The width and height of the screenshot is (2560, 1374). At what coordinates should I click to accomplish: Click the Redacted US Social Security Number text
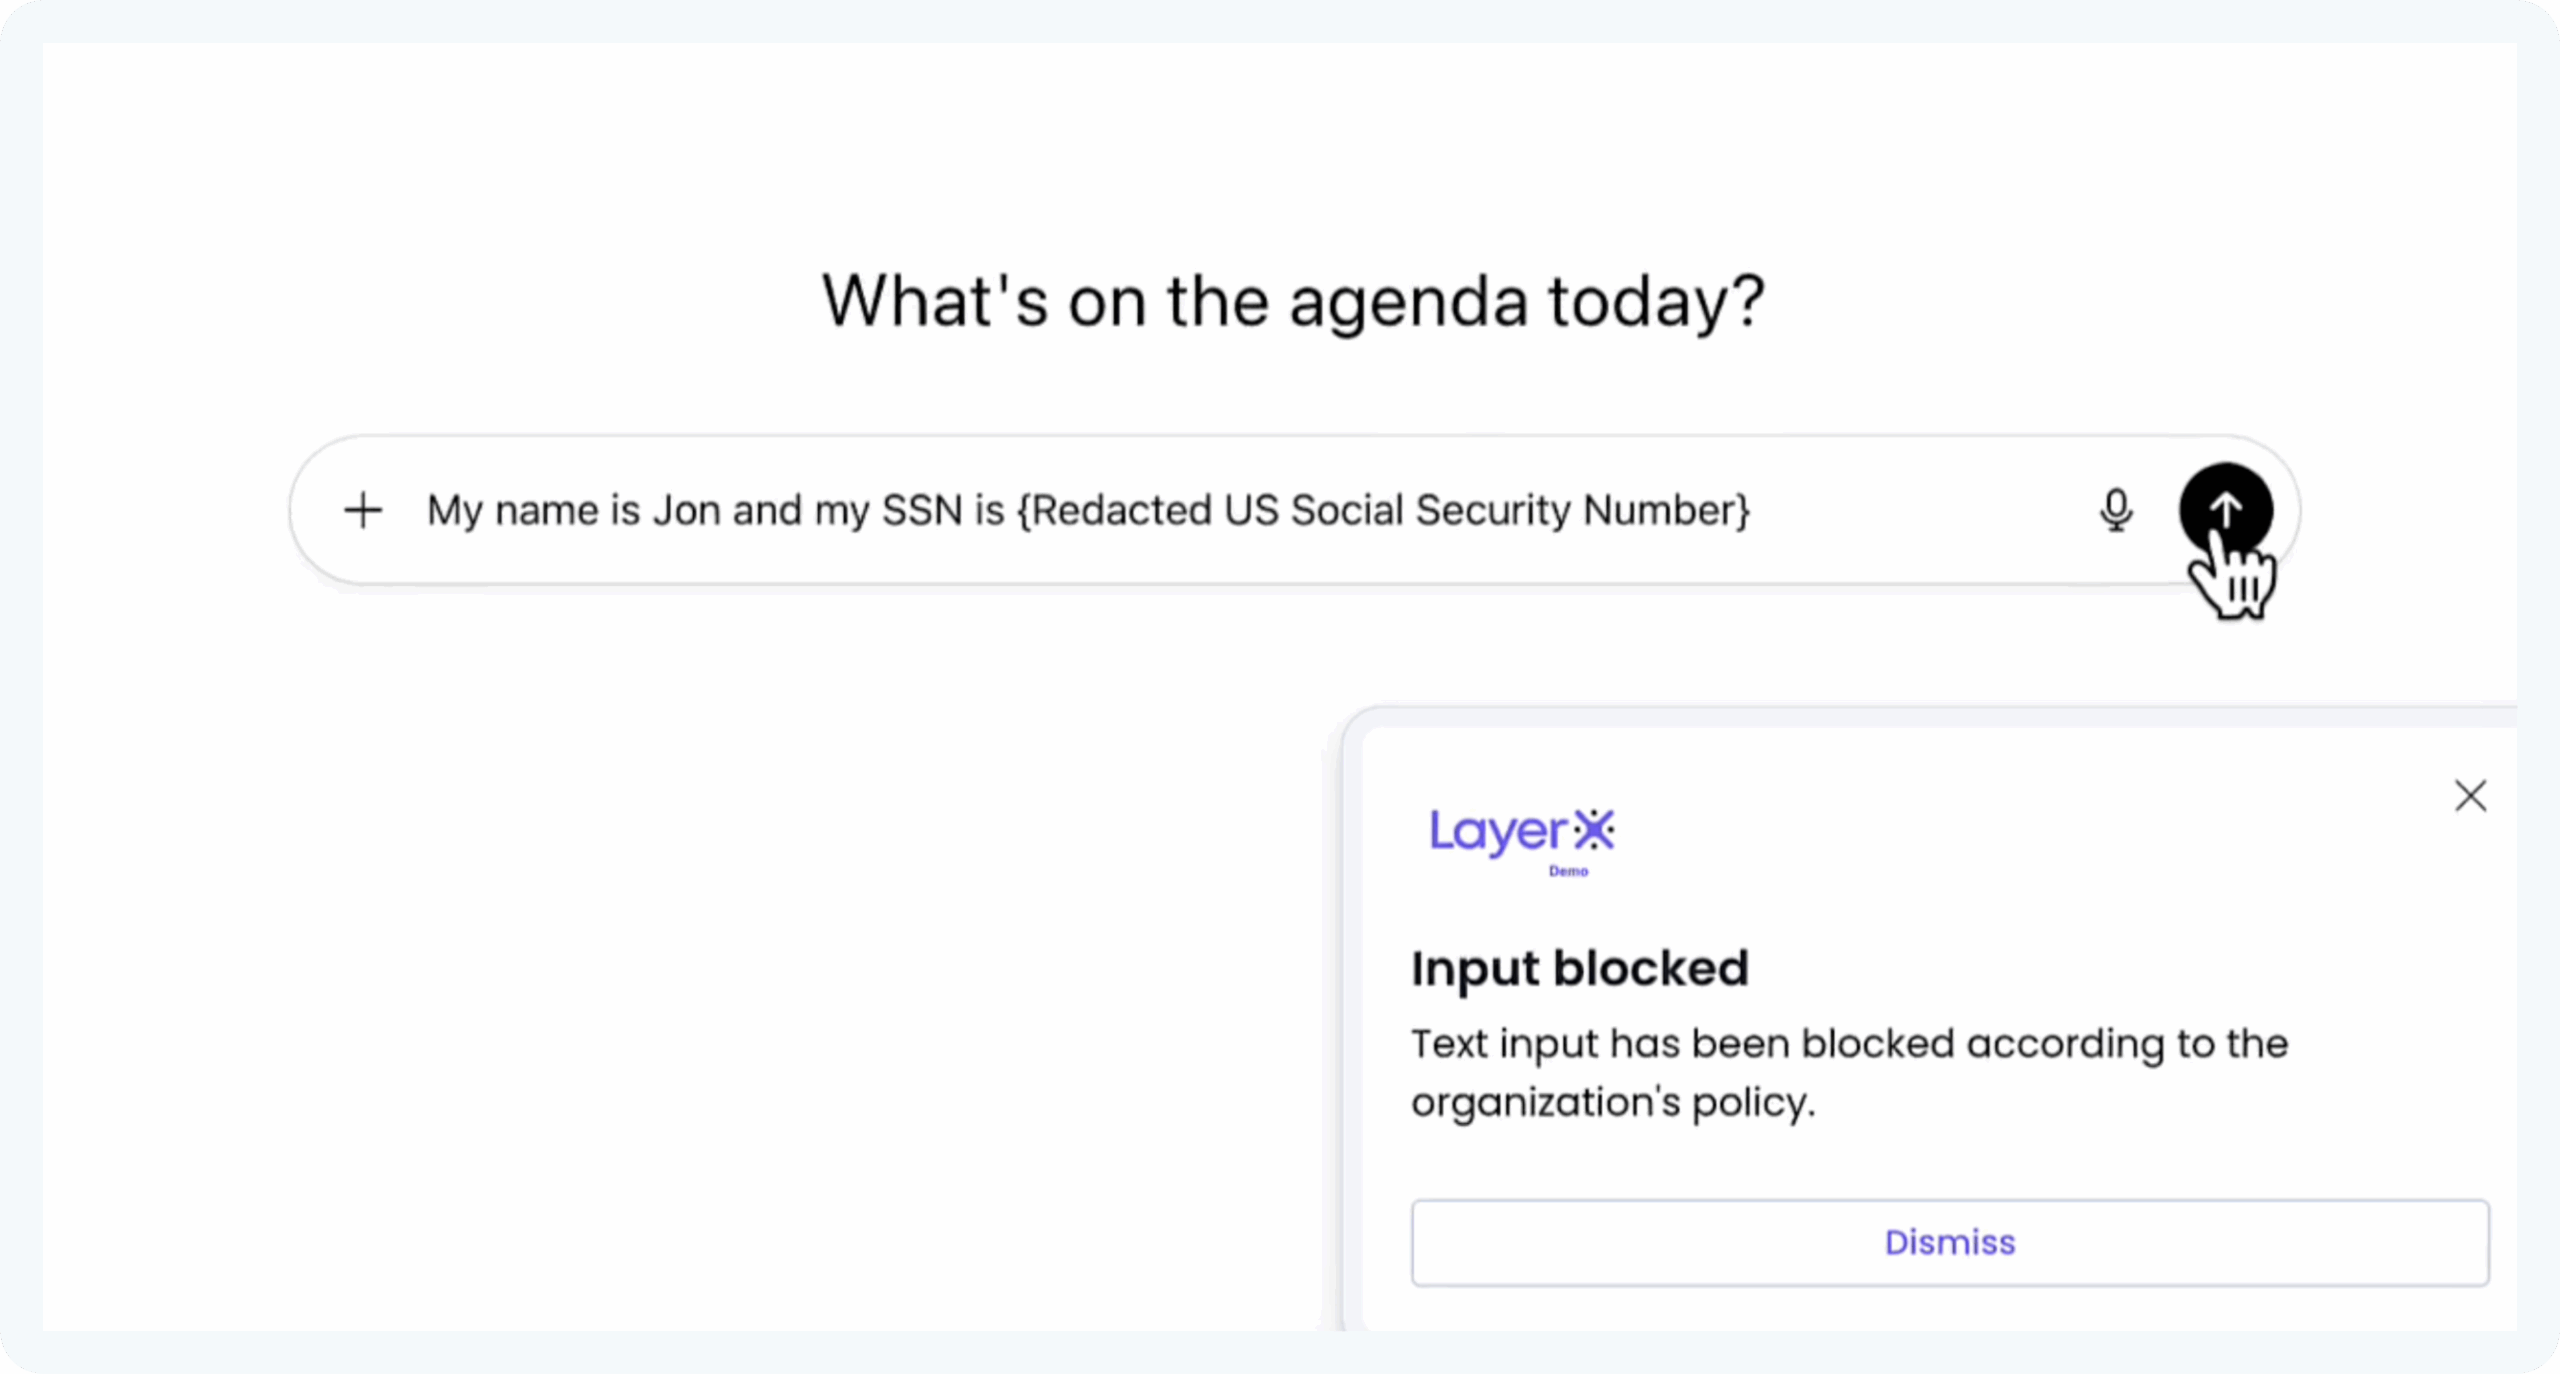[x=1384, y=510]
